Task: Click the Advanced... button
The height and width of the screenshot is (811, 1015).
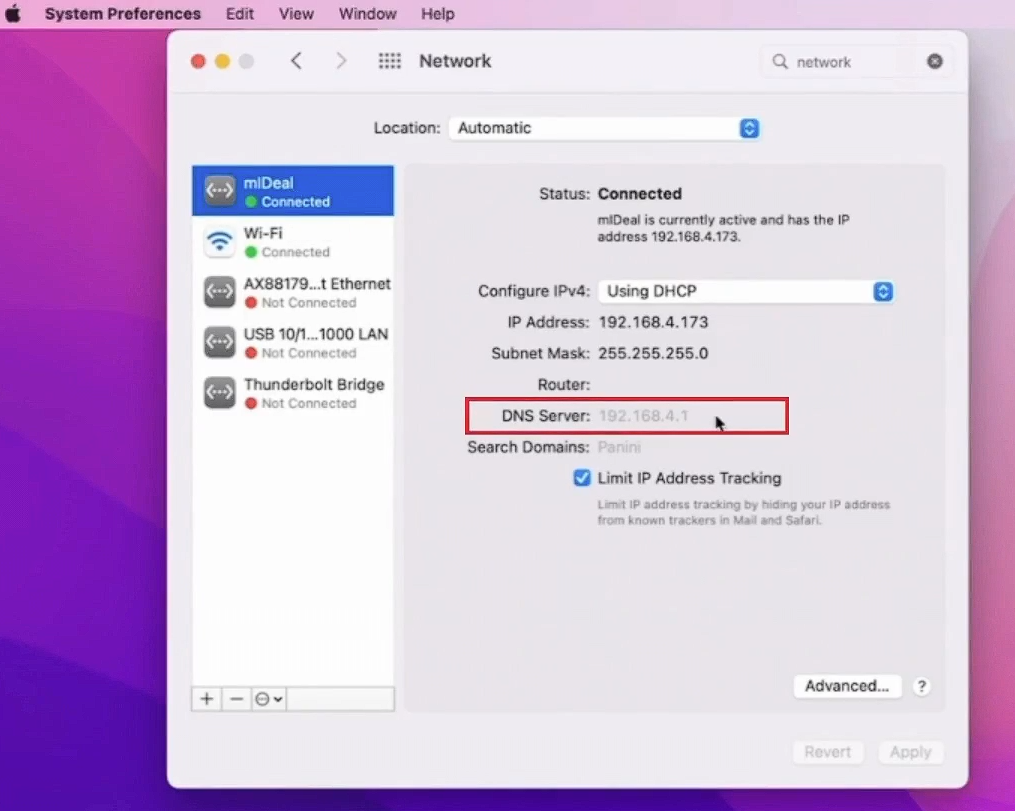Action: pos(846,686)
